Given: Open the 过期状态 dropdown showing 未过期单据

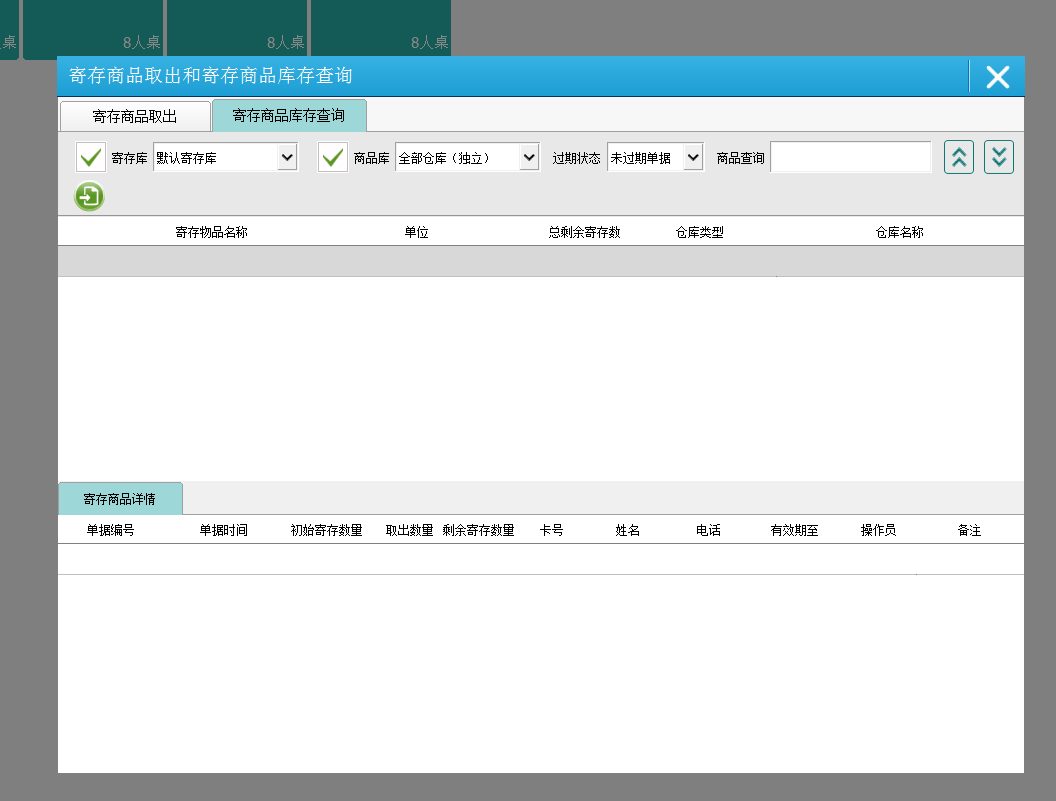Looking at the screenshot, I should click(x=655, y=158).
